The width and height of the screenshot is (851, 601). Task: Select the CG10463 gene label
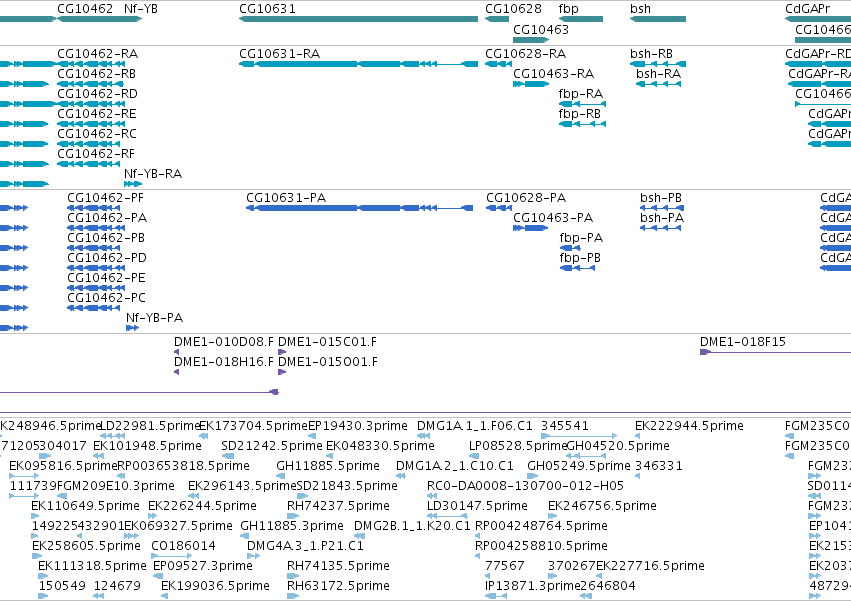pos(541,29)
